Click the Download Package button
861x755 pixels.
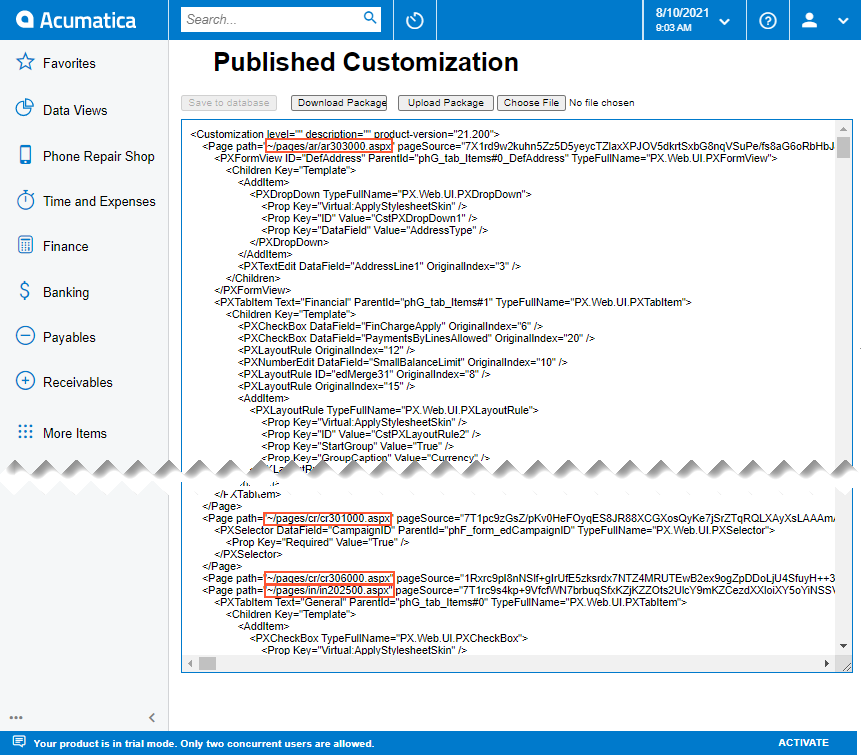[x=339, y=103]
